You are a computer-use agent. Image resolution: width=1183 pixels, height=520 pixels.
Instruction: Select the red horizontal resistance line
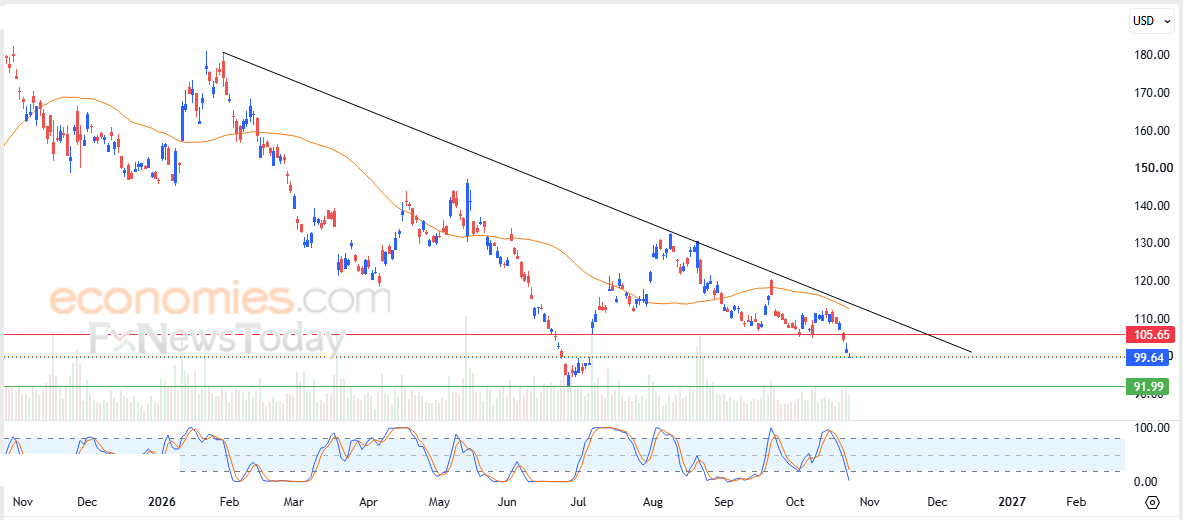tap(562, 334)
